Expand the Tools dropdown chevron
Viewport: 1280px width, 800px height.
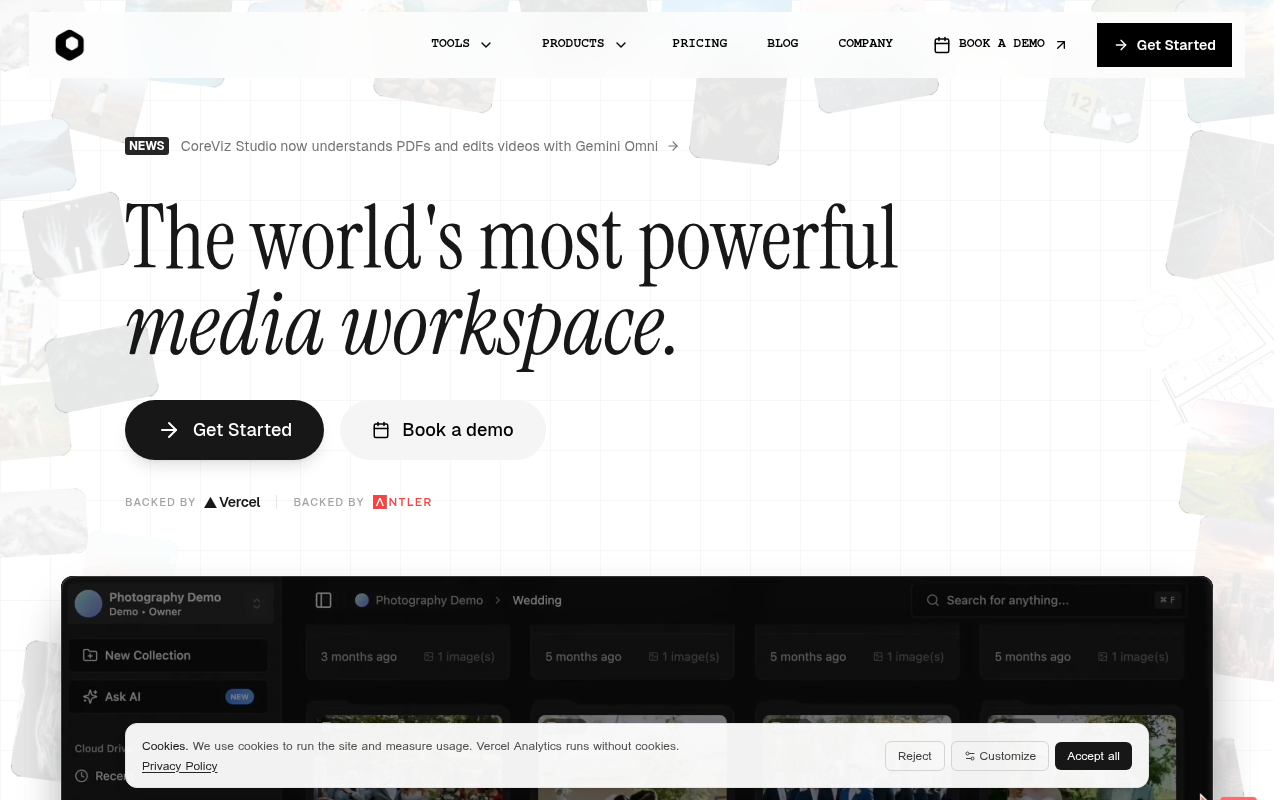(486, 45)
